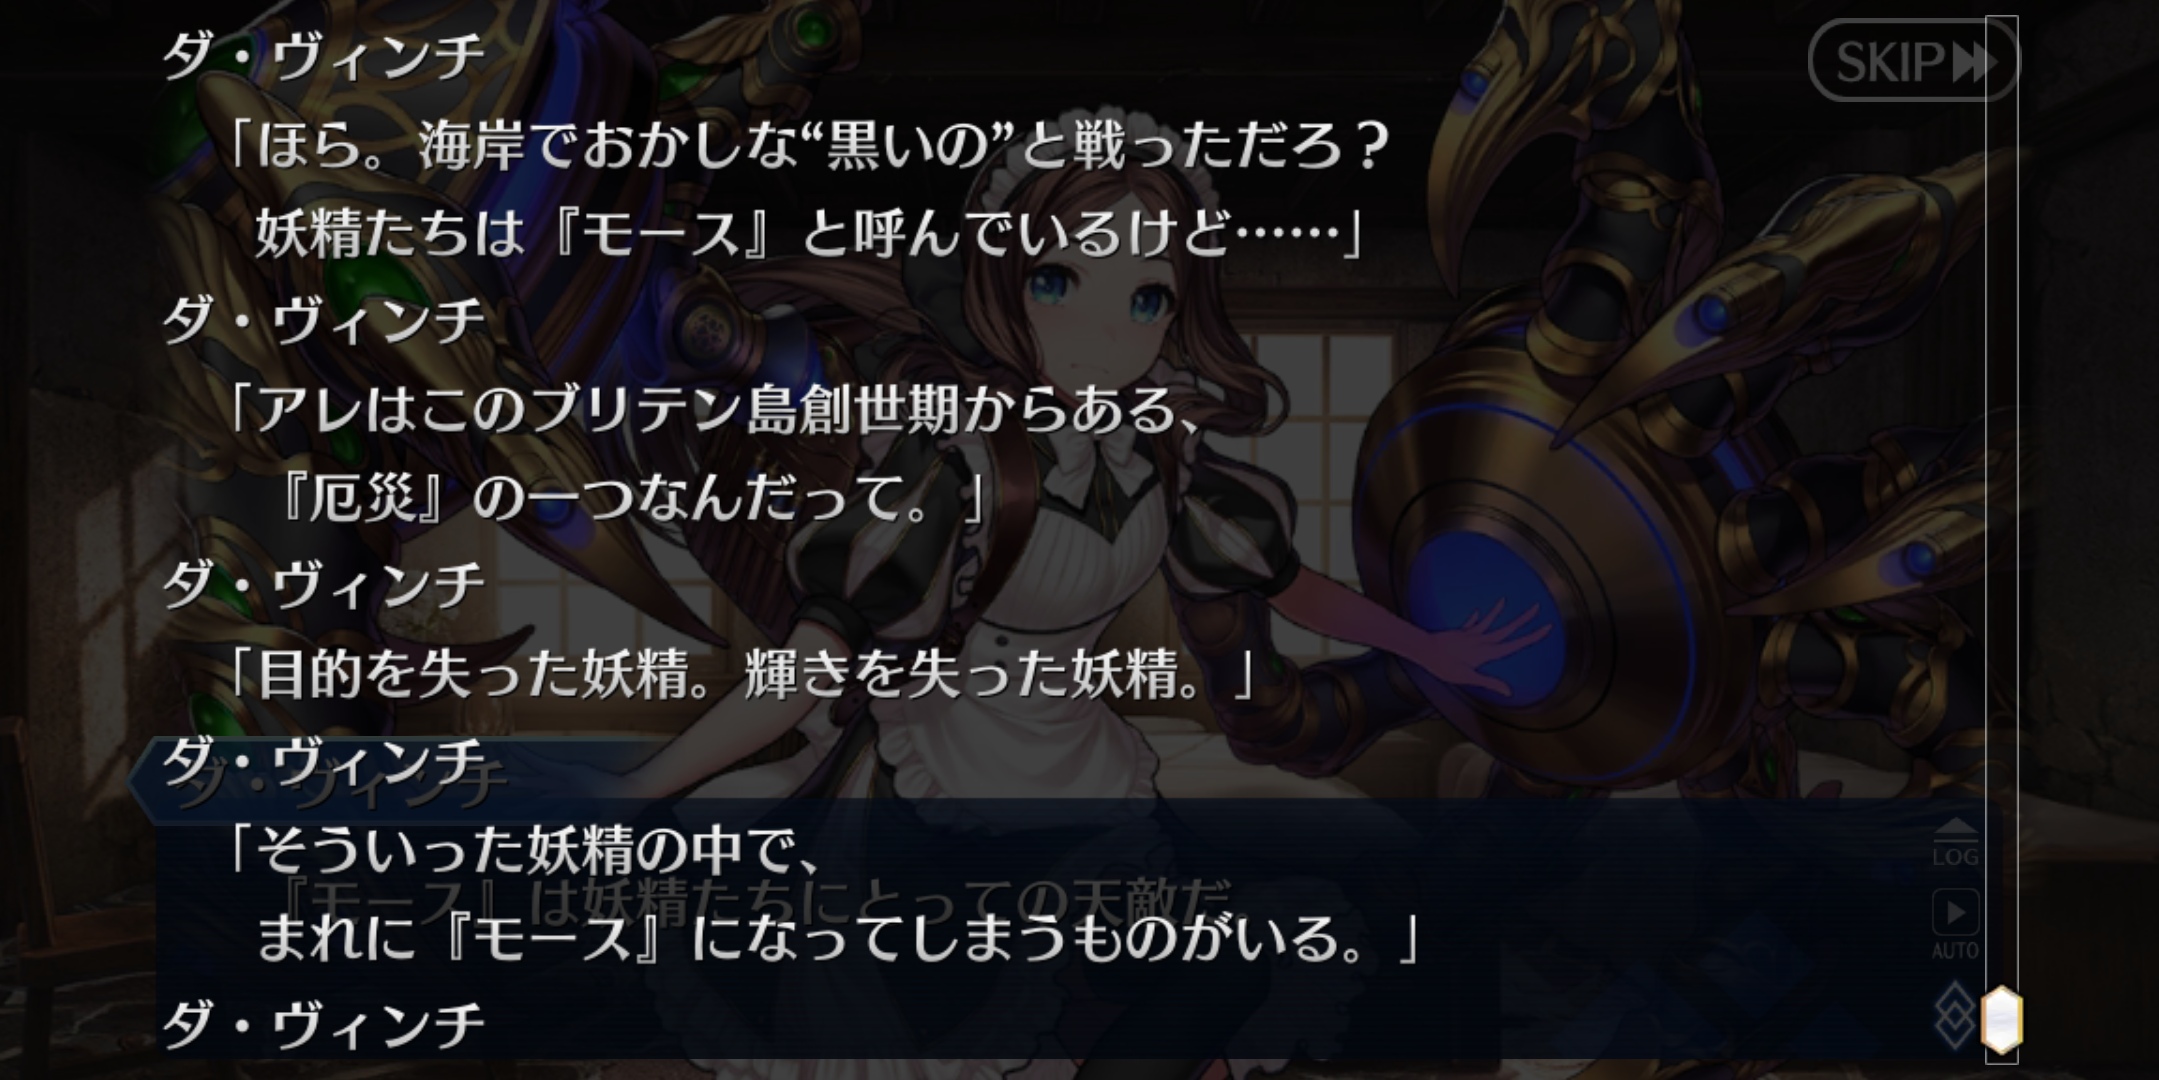This screenshot has height=1080, width=2159.
Task: Select the first ダ・ヴィンチ speaker name
Action: click(323, 56)
